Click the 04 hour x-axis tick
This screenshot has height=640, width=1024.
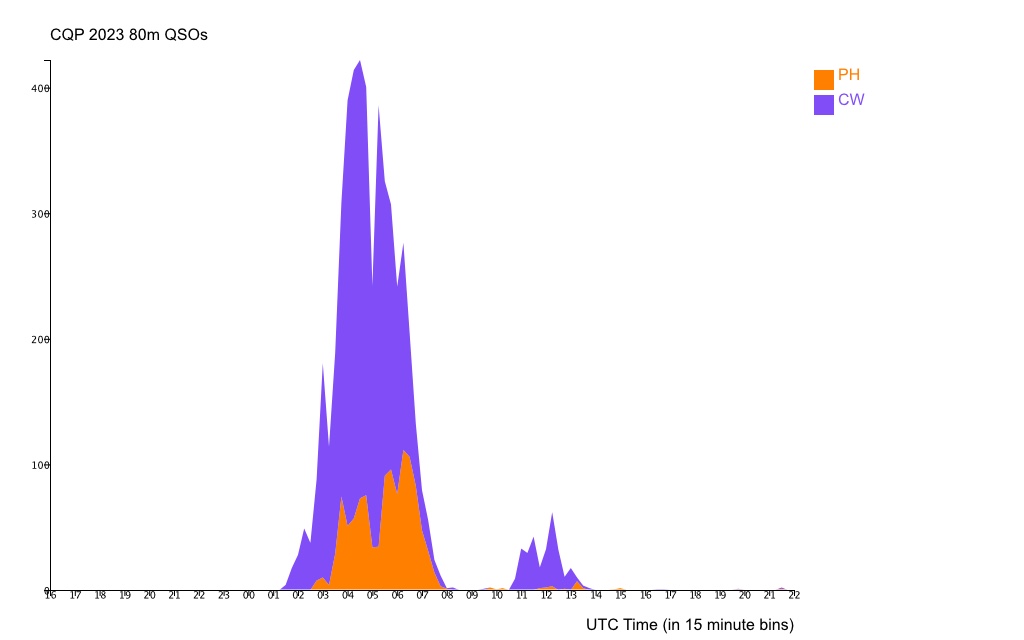point(348,596)
